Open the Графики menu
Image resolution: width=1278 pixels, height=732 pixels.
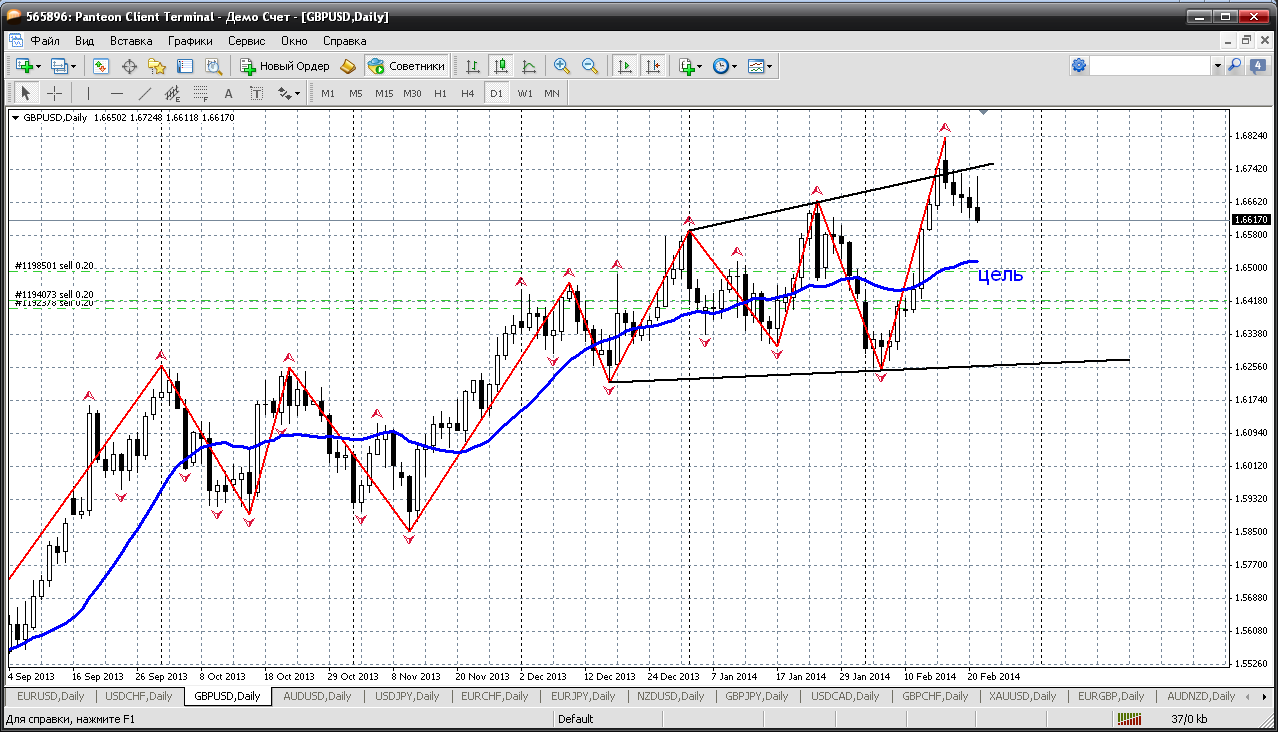click(190, 41)
